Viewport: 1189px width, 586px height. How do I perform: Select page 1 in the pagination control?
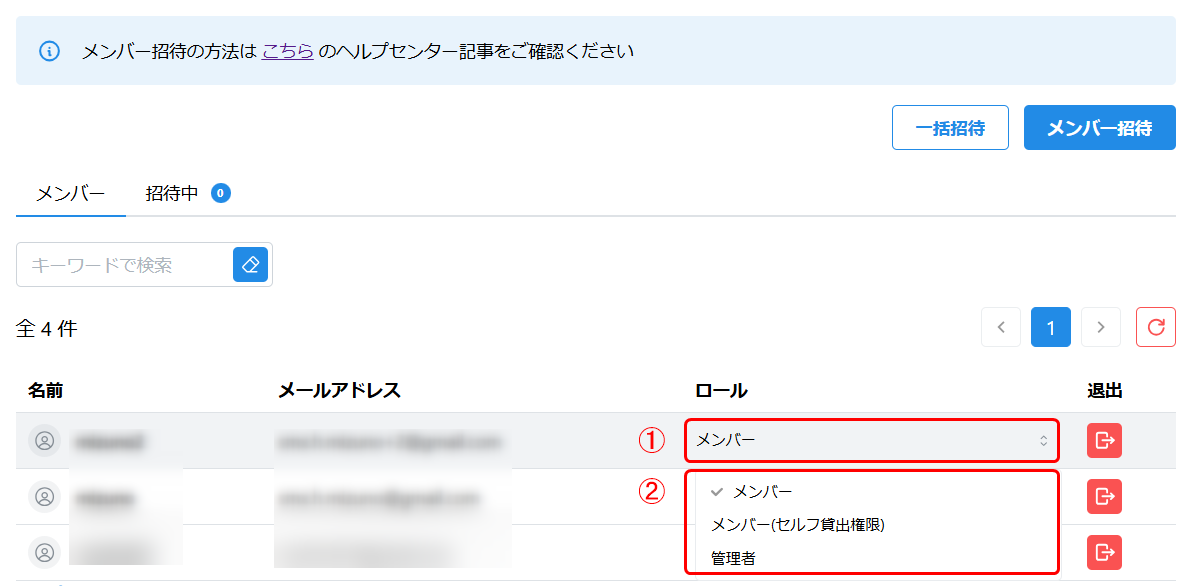tap(1050, 327)
